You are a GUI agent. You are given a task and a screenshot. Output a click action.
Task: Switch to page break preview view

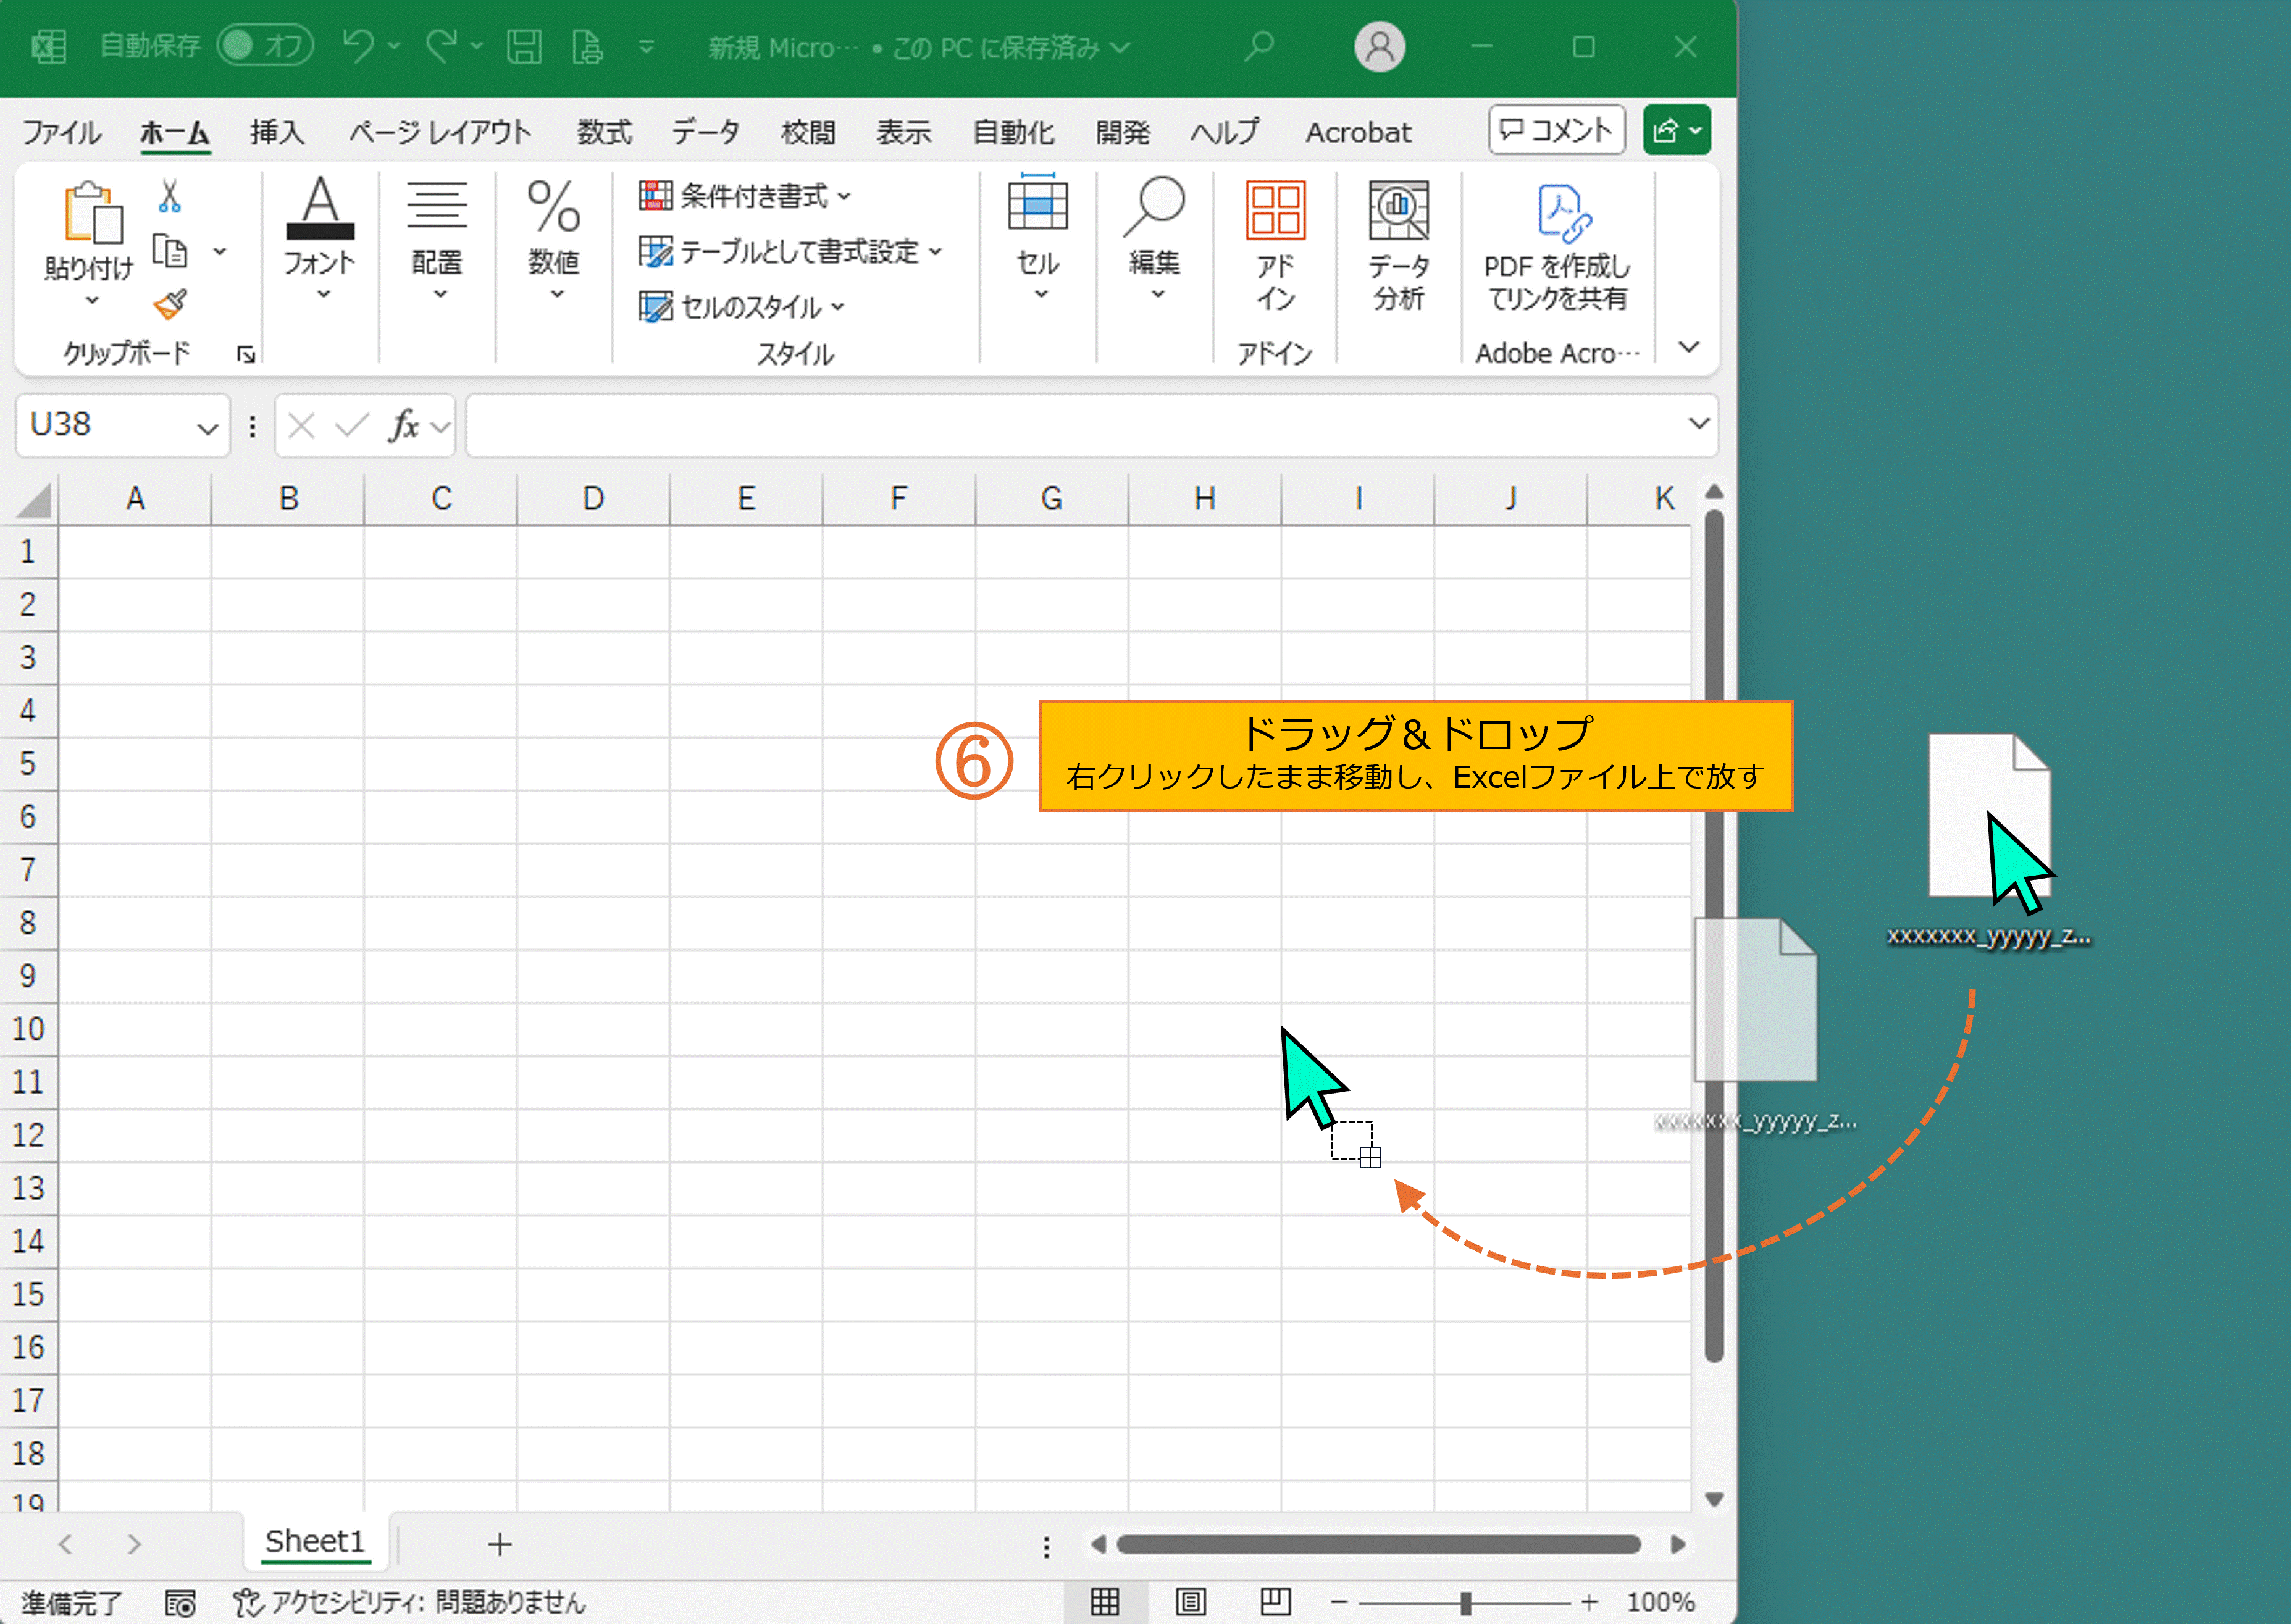(x=1275, y=1602)
